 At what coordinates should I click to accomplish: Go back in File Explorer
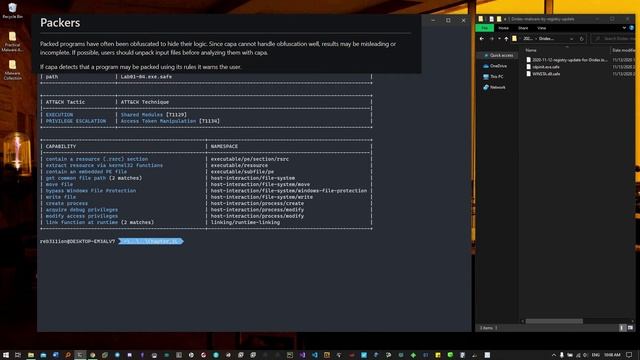tap(482, 39)
